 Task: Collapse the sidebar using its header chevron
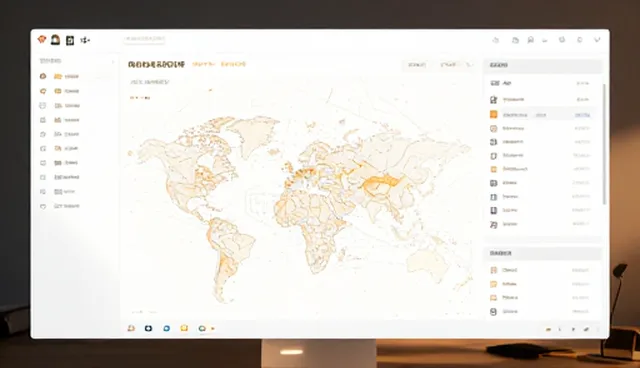pos(113,62)
